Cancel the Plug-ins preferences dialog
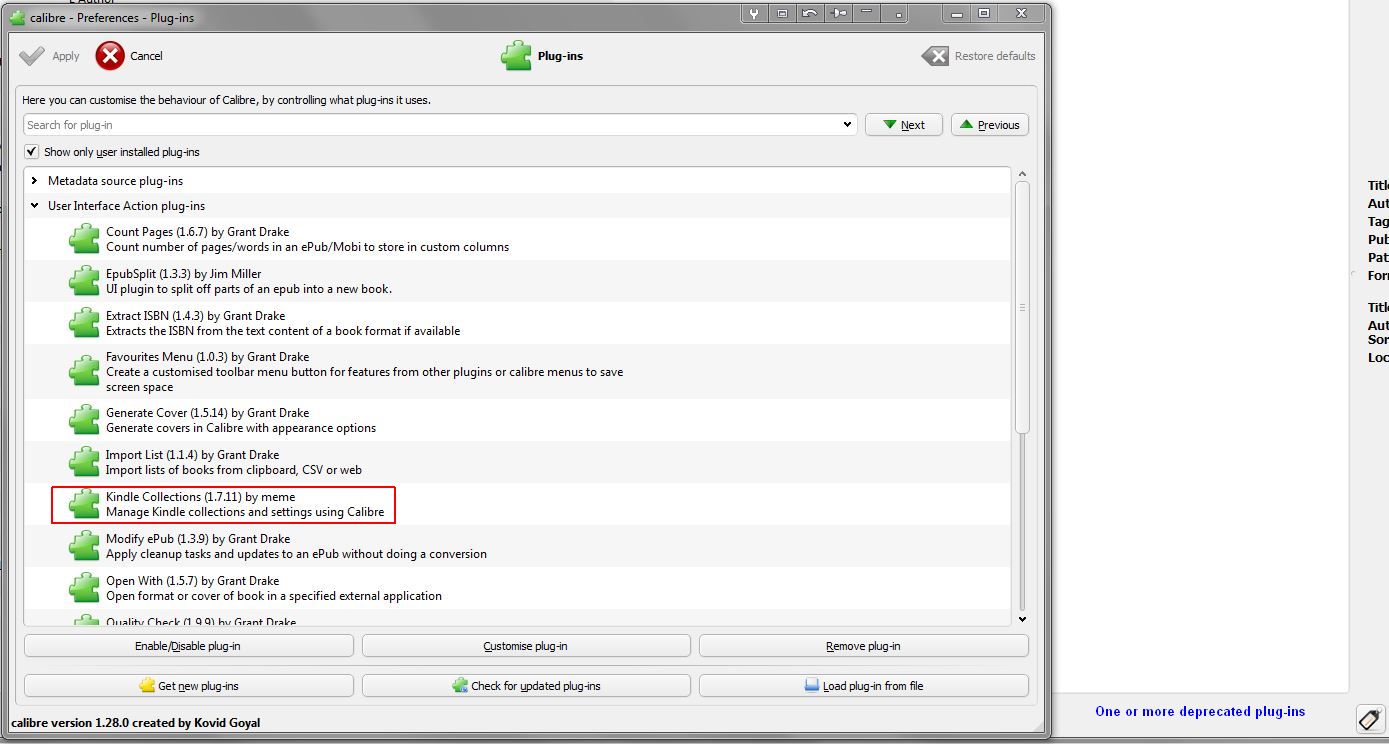 click(130, 56)
